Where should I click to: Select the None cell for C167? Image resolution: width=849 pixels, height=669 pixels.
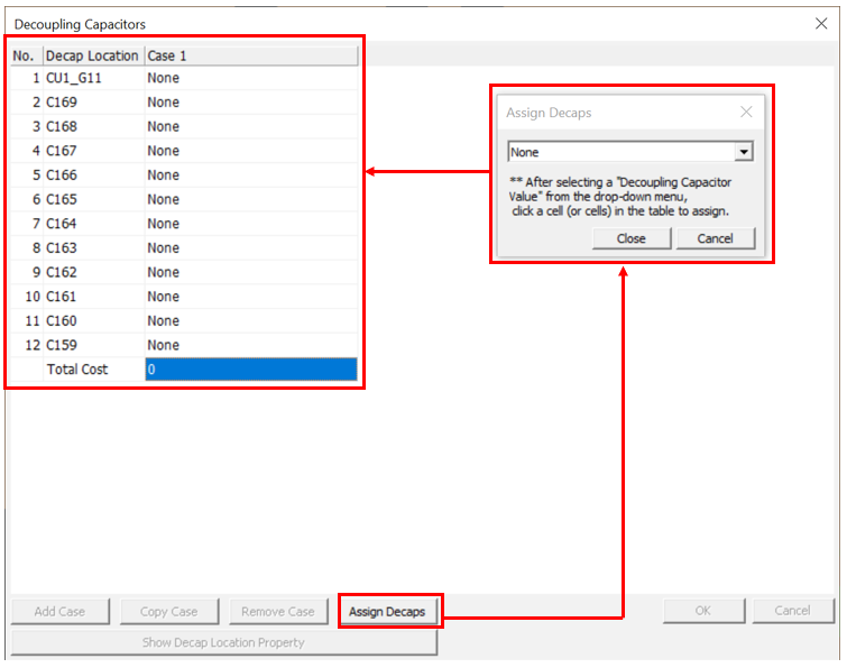point(250,151)
